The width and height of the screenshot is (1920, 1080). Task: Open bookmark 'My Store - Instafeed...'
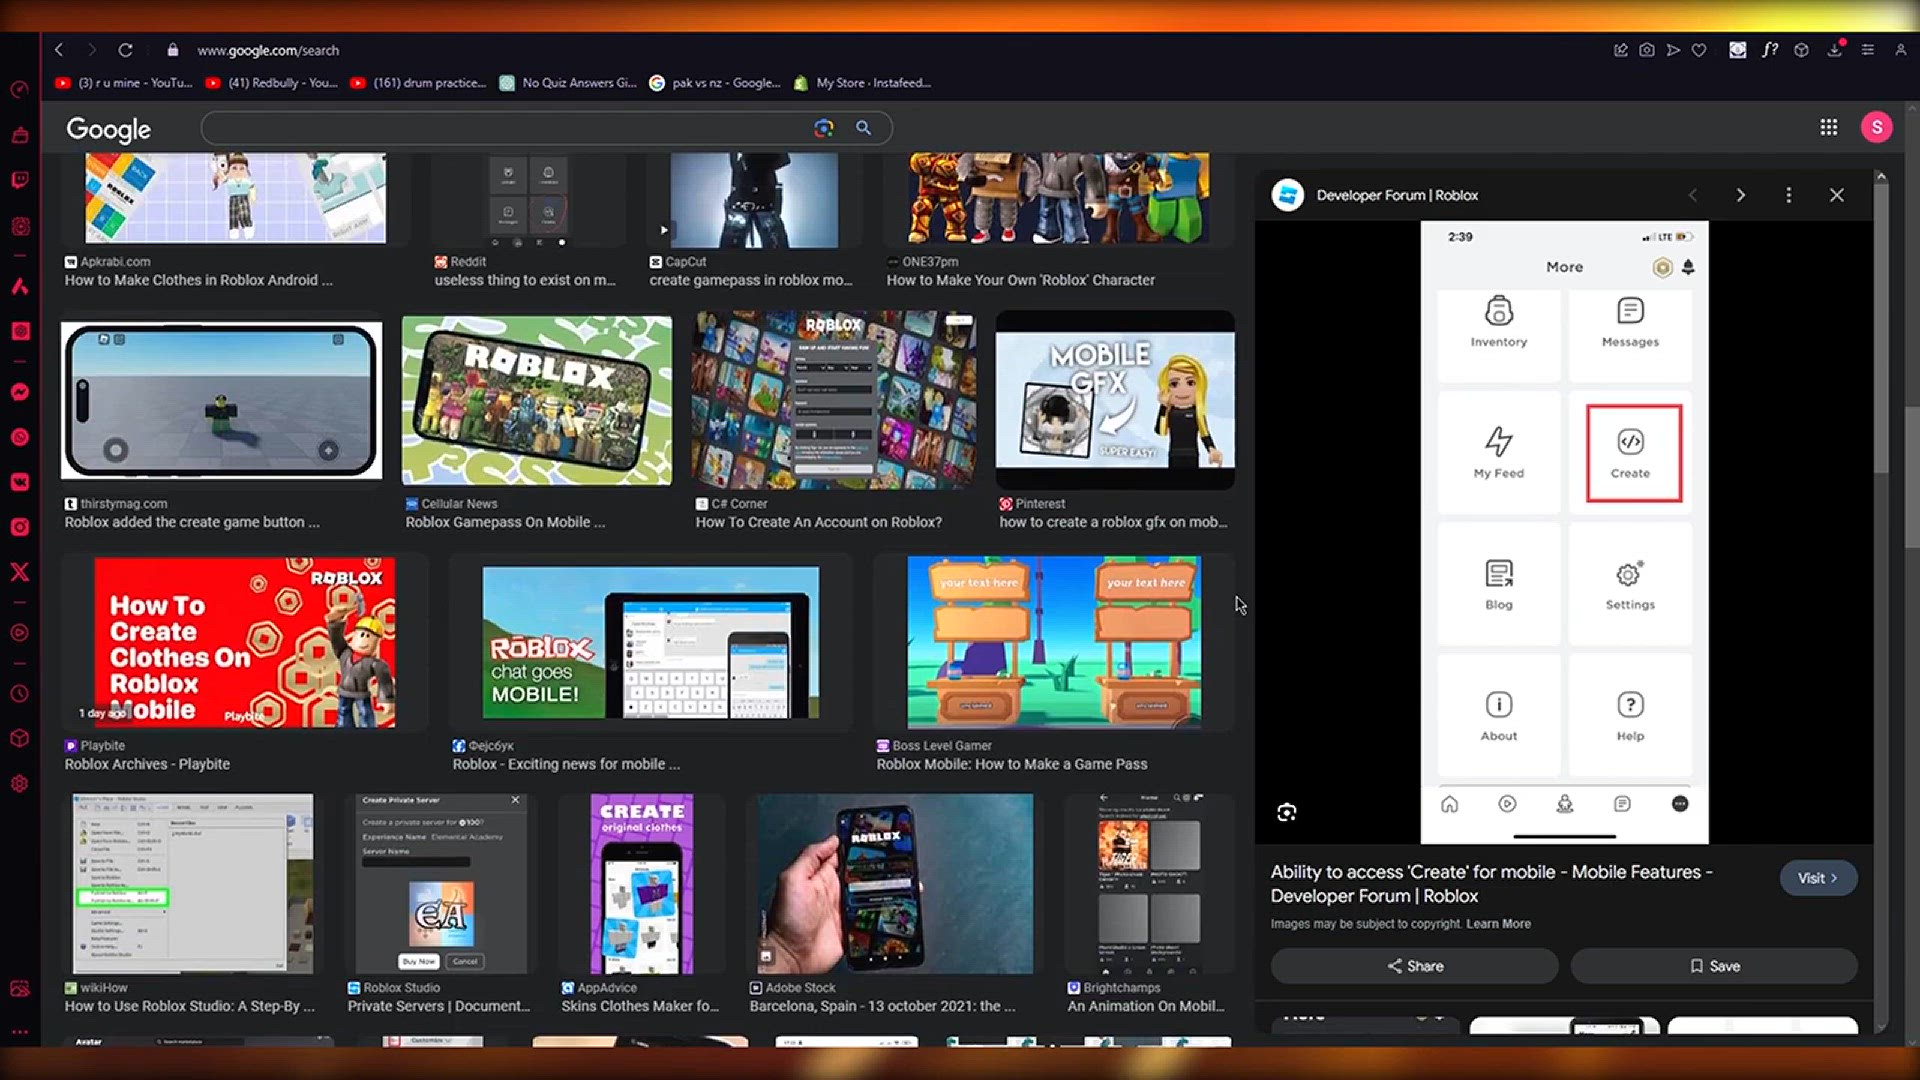pyautogui.click(x=862, y=83)
